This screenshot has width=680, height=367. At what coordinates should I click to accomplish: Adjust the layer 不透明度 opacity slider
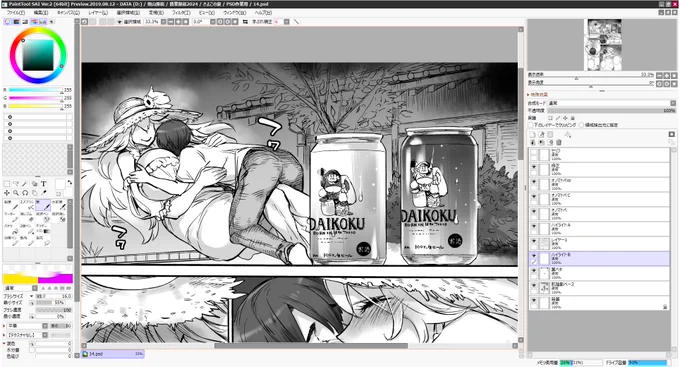(612, 111)
